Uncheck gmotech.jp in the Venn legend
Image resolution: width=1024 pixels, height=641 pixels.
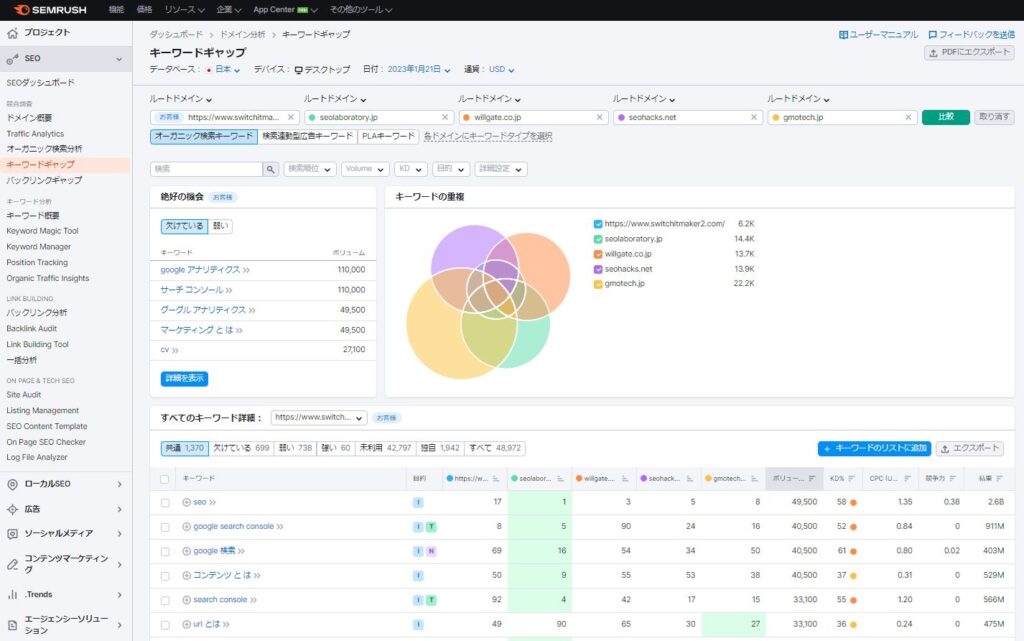[598, 284]
